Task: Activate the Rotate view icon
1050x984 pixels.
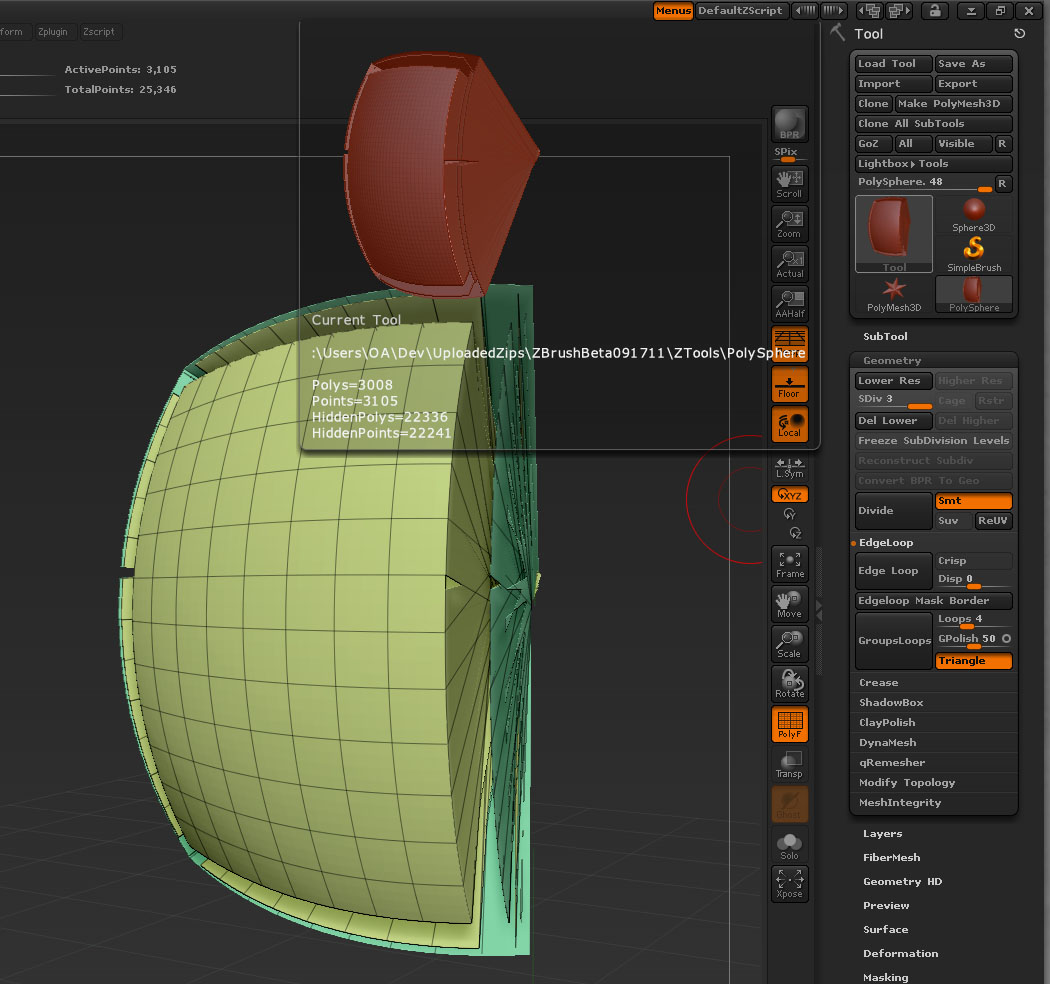Action: (x=790, y=684)
